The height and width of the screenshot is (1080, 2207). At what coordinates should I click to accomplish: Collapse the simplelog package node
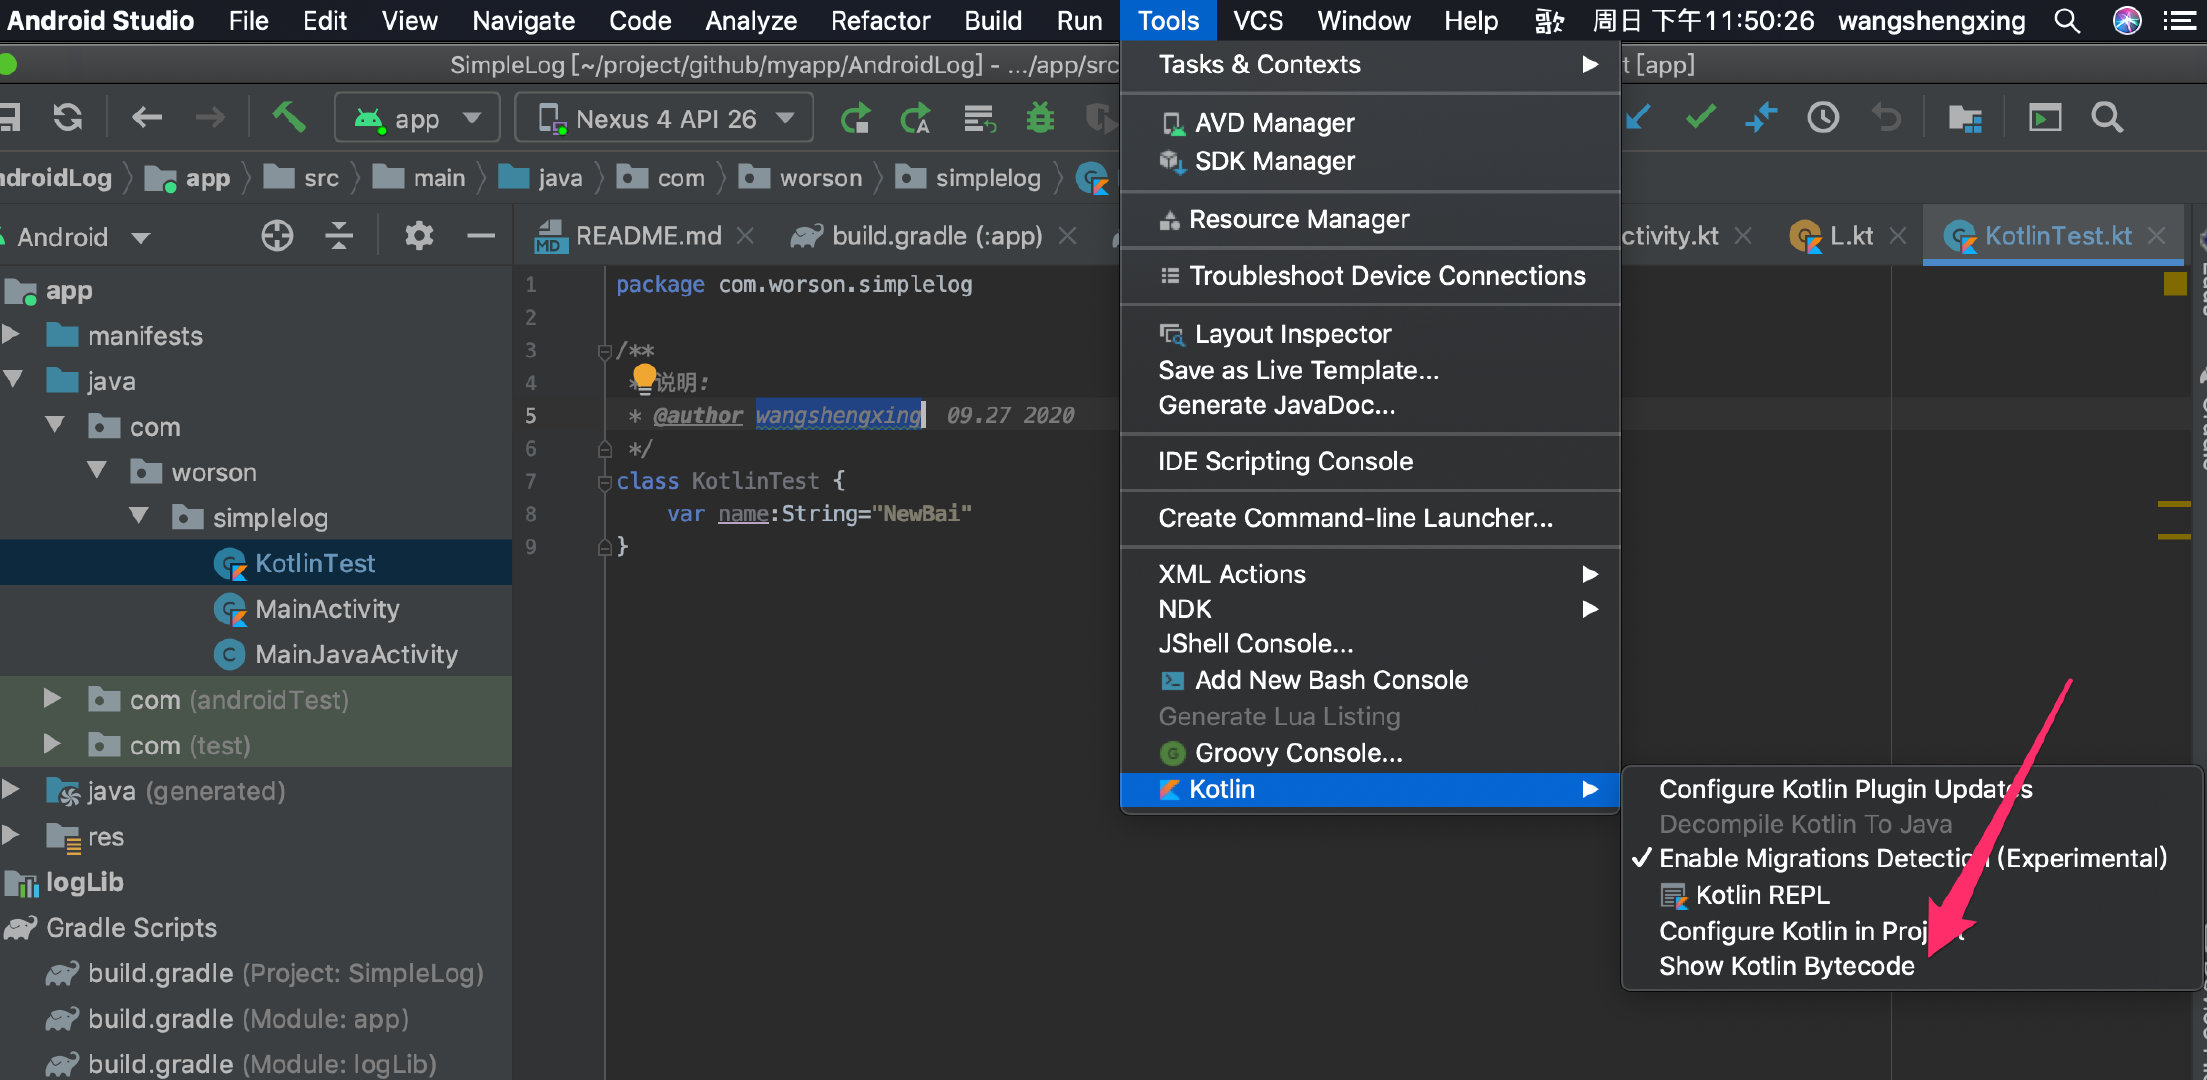(138, 516)
